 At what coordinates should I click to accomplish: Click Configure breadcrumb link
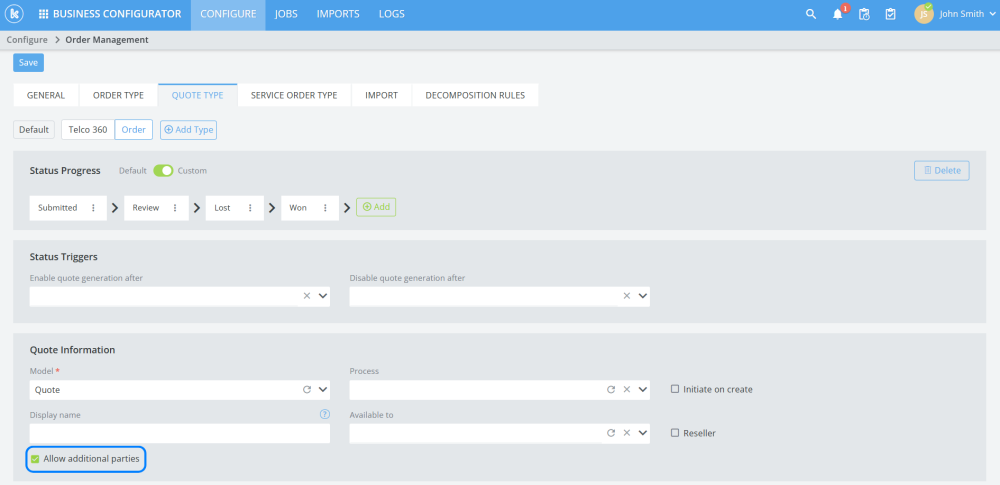click(27, 40)
